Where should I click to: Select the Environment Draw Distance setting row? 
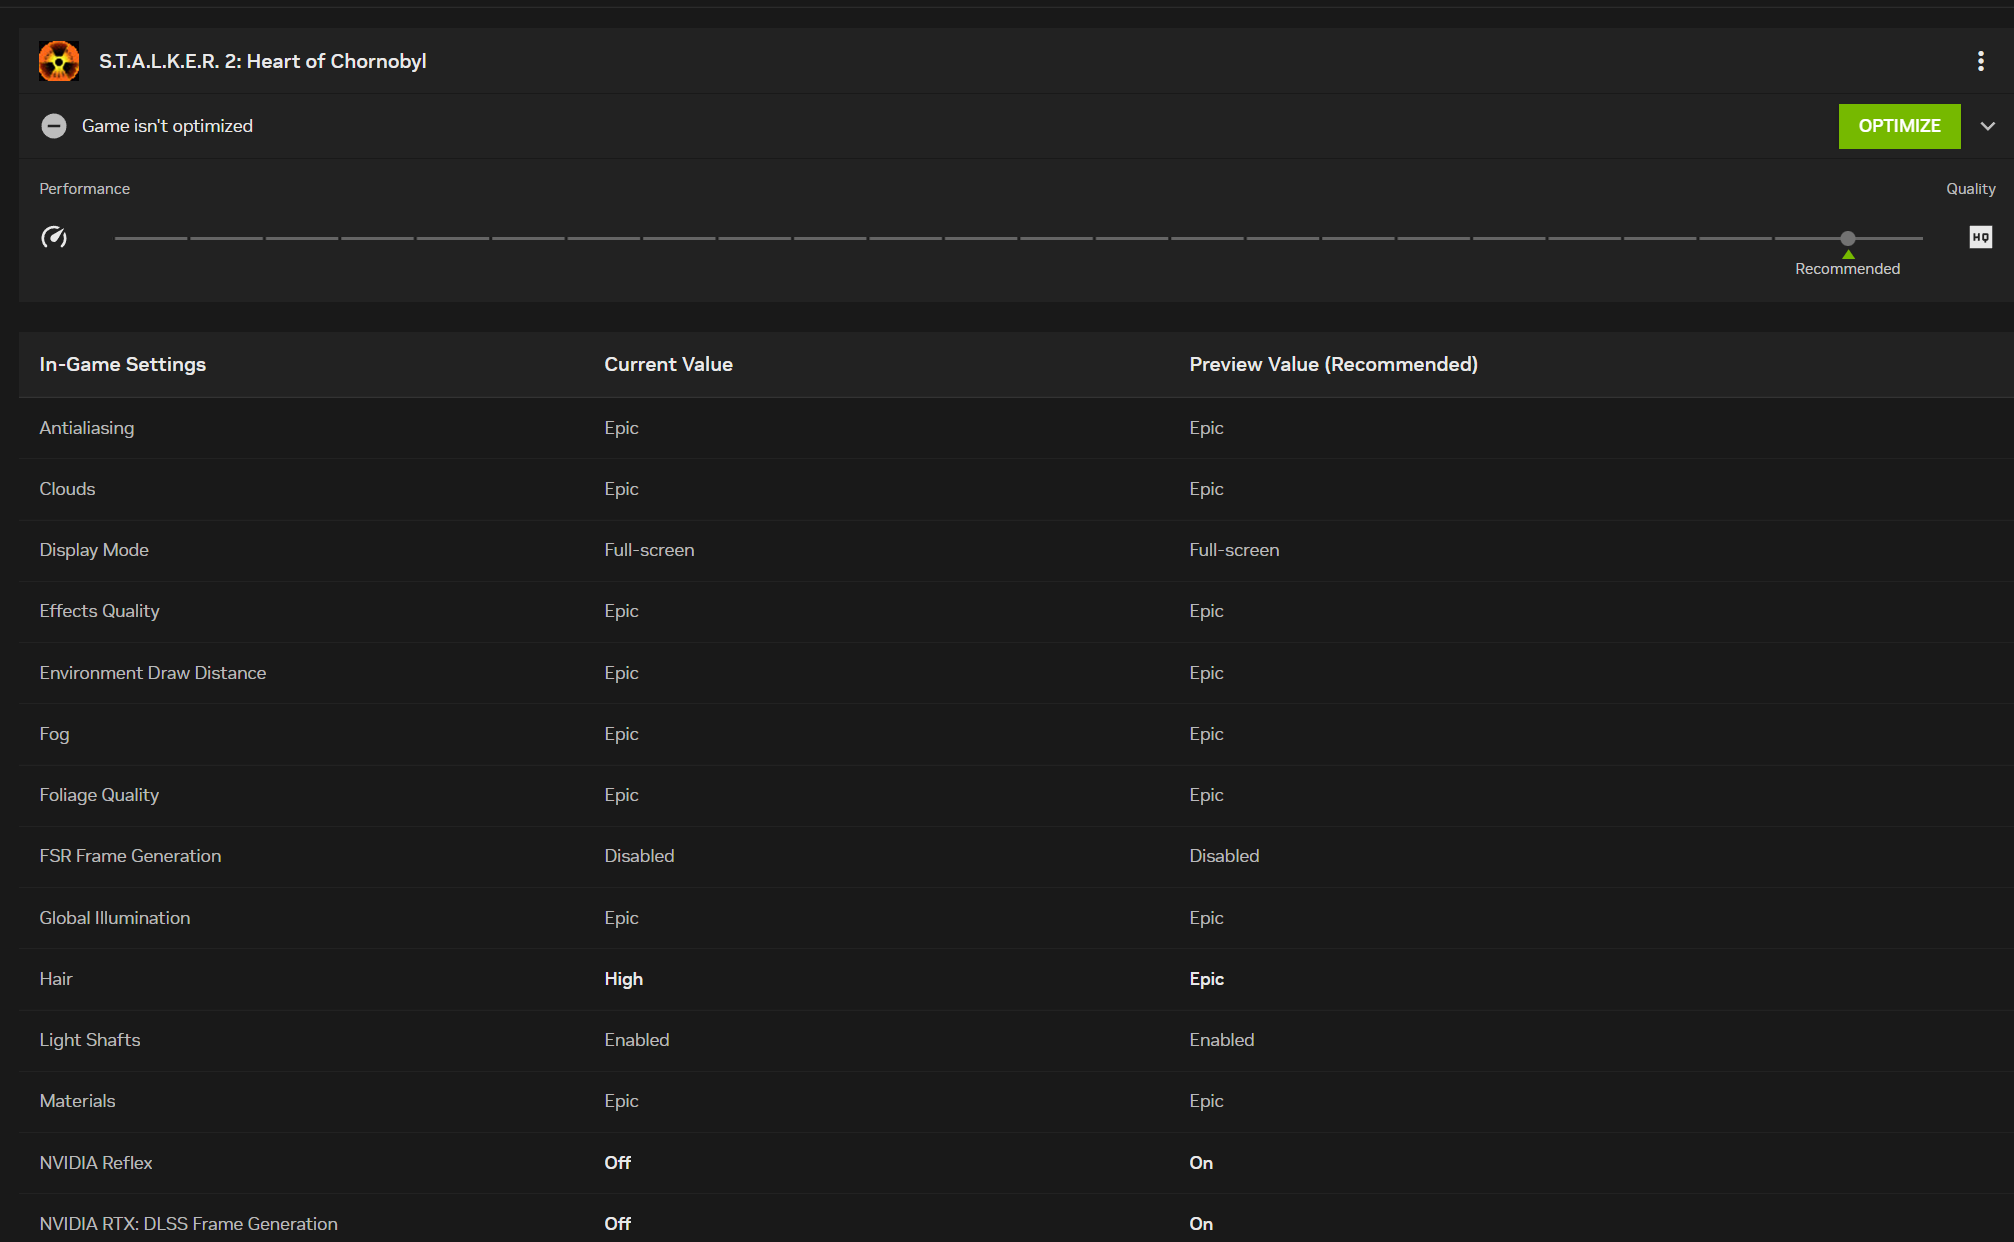(1016, 673)
